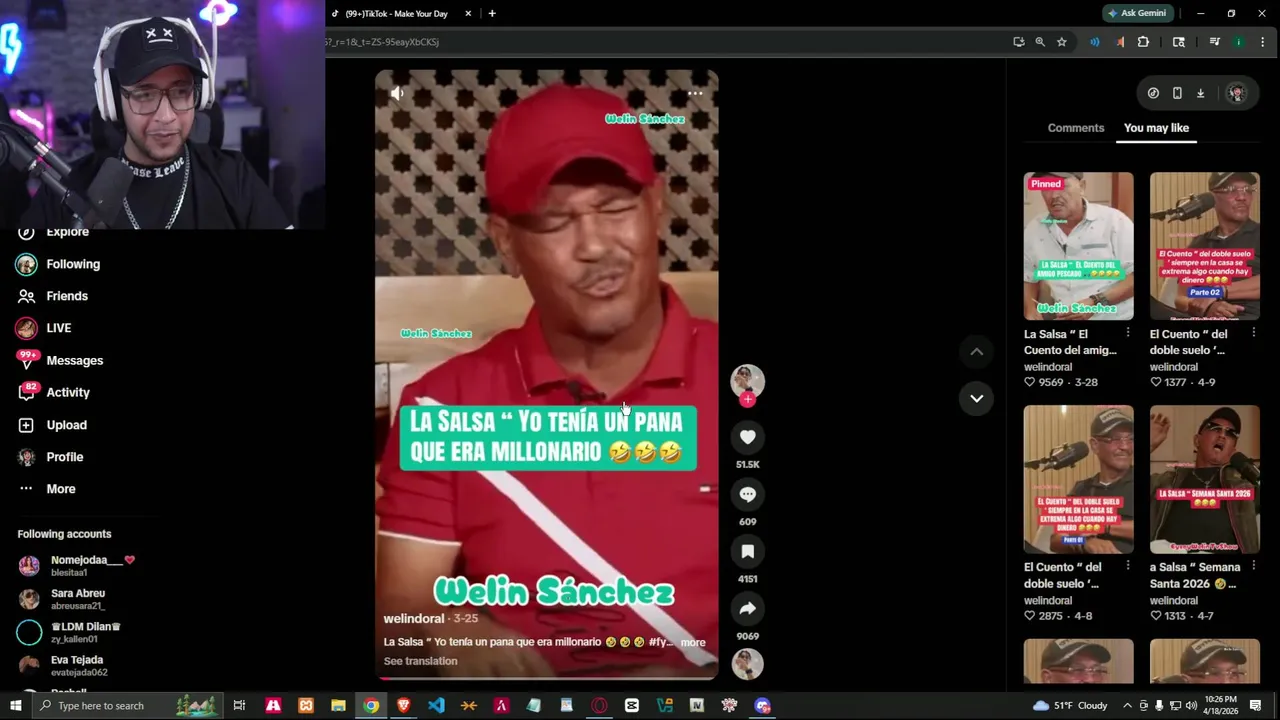
Task: Like the video with 51.5K hearts
Action: pos(747,437)
